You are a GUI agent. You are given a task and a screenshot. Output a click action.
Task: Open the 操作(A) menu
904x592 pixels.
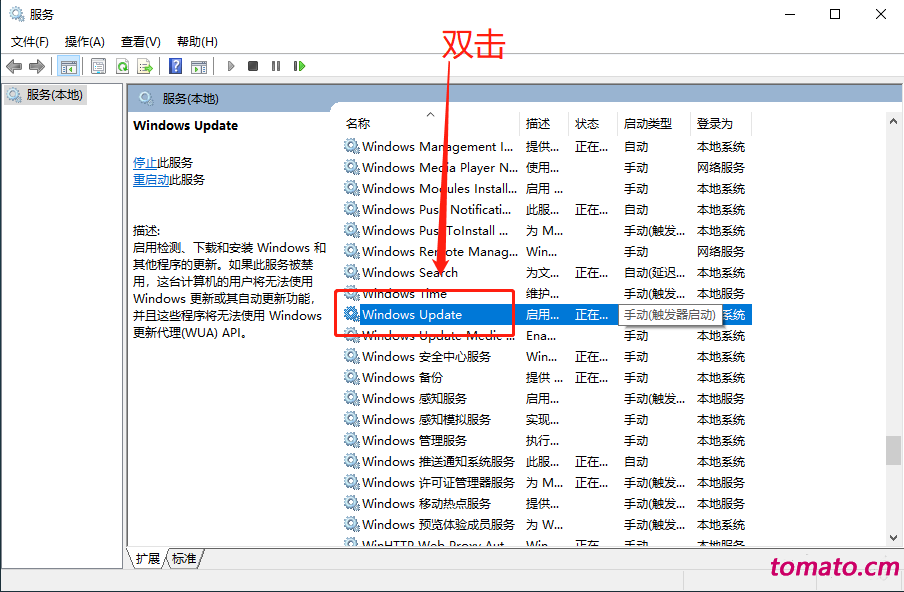tap(85, 42)
